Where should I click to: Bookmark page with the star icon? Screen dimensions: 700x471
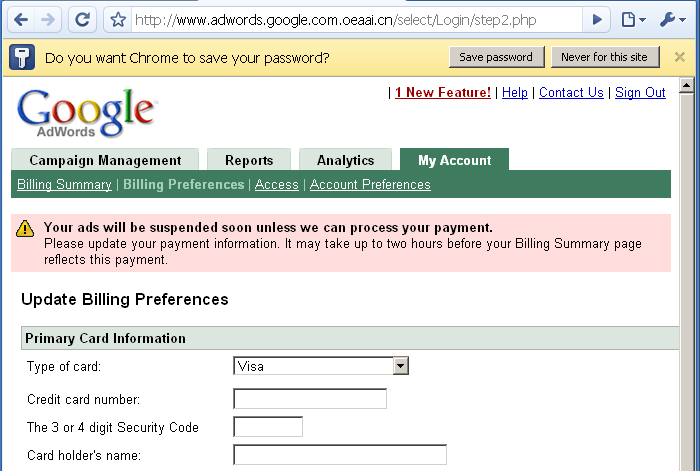pyautogui.click(x=117, y=19)
